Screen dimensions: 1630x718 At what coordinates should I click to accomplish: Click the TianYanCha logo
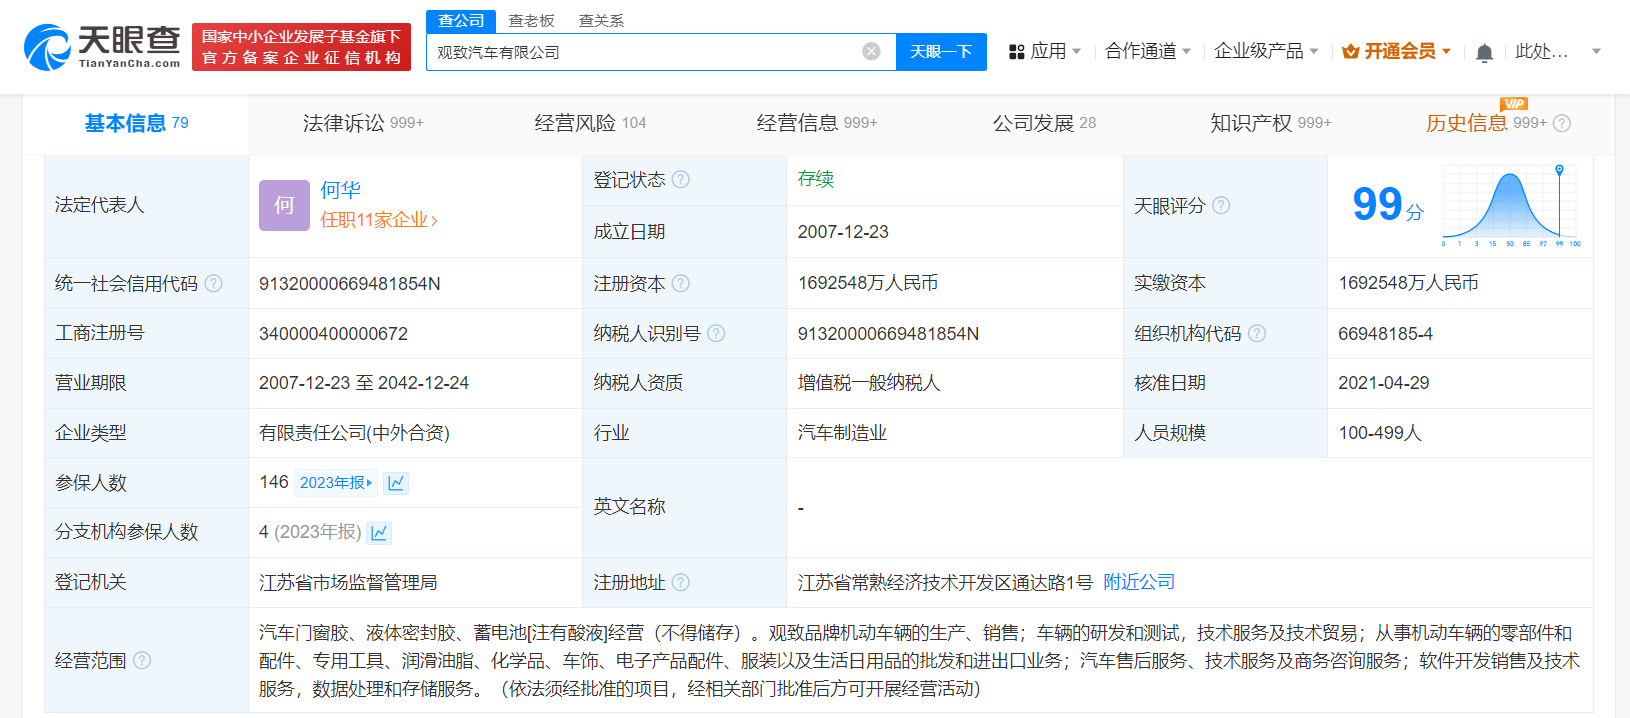[102, 47]
